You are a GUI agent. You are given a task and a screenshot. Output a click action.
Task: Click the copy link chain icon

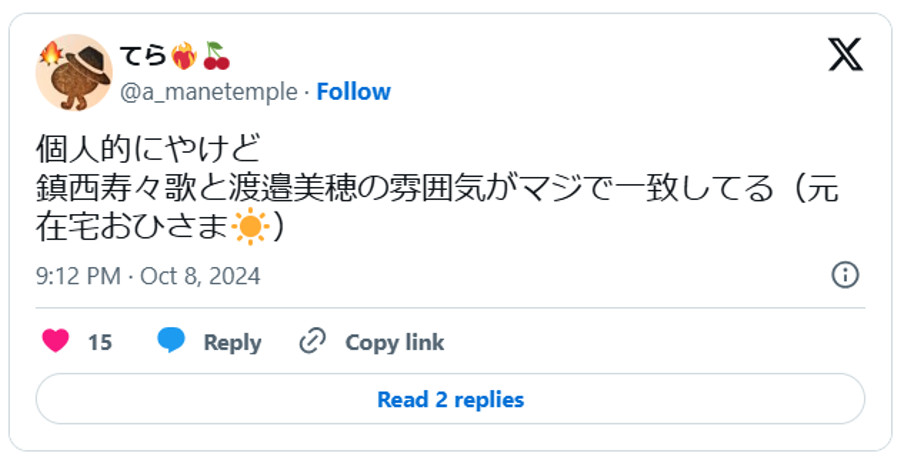[x=313, y=342]
